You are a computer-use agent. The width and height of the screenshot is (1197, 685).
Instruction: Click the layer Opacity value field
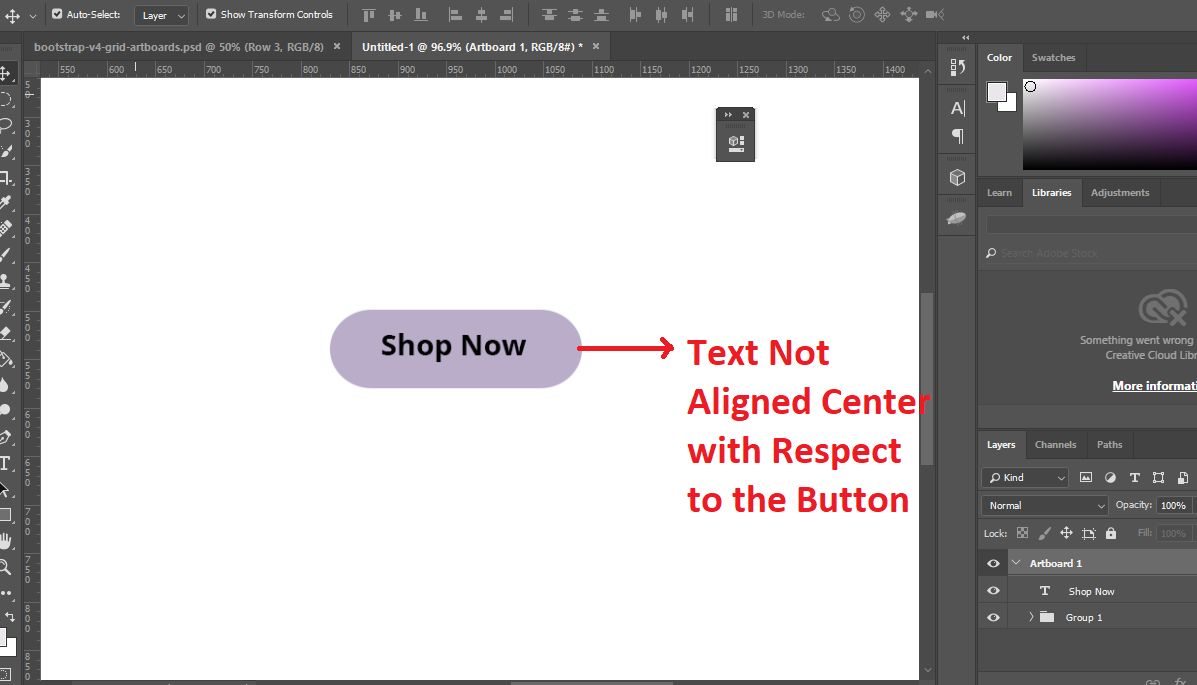coord(1173,506)
